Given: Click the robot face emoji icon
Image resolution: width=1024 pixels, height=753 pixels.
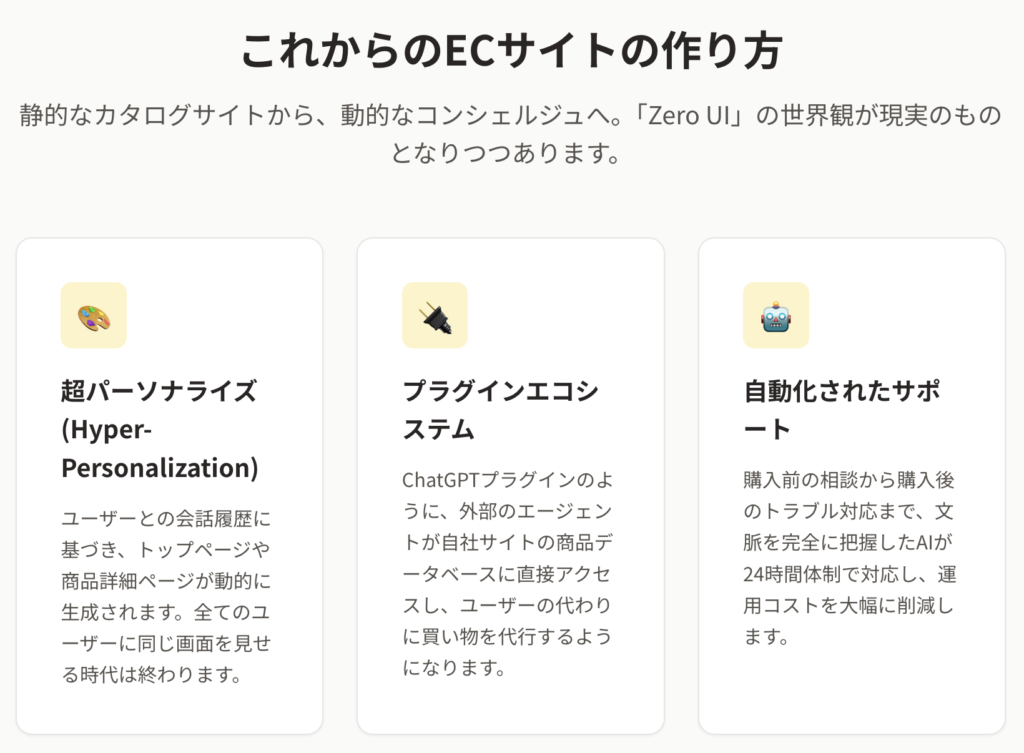Looking at the screenshot, I should click(776, 316).
